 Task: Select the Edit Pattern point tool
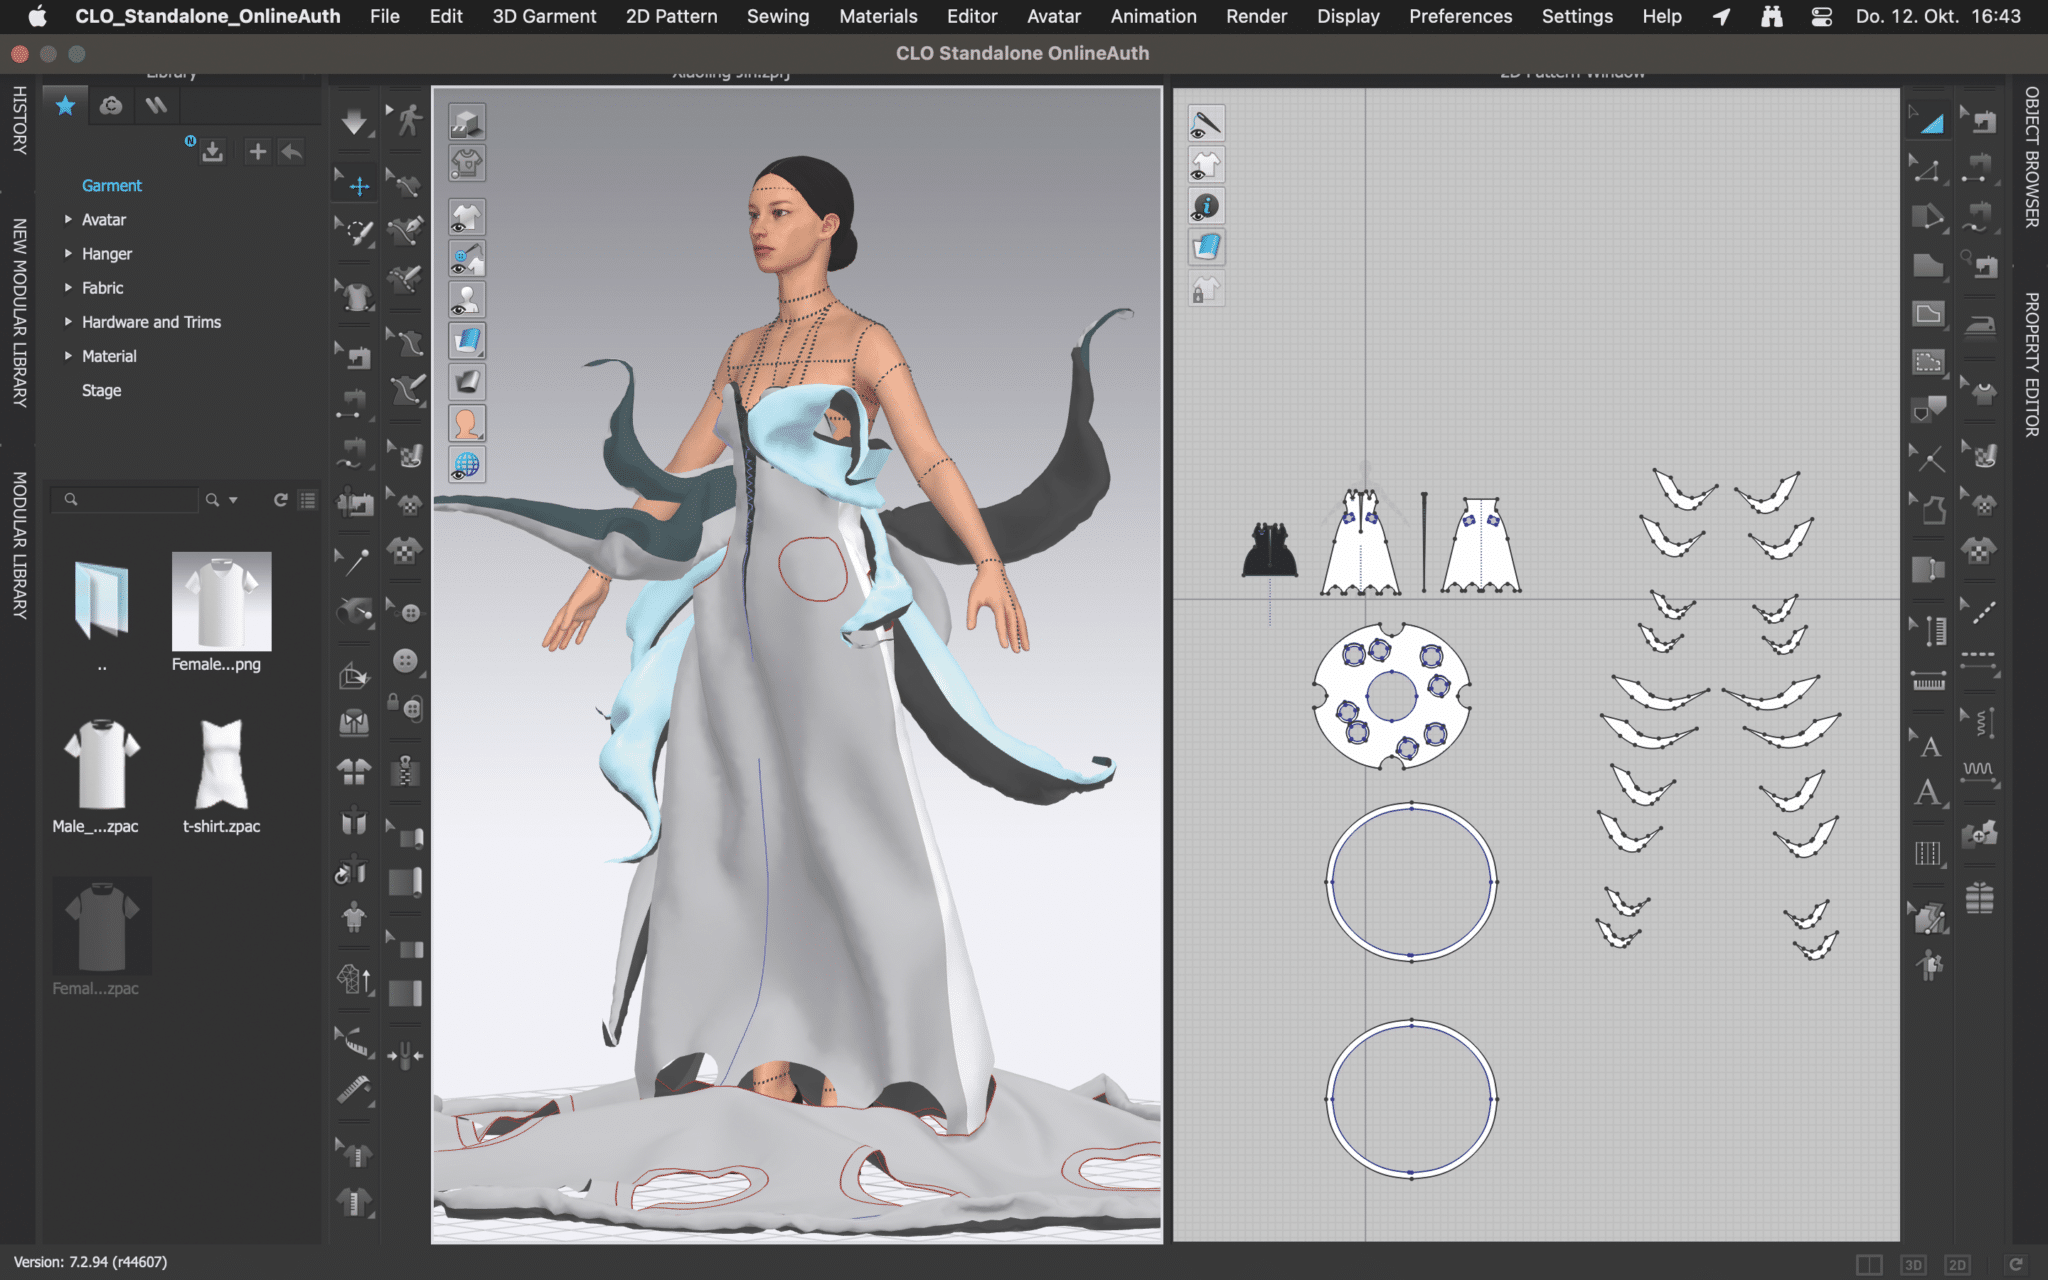1926,169
